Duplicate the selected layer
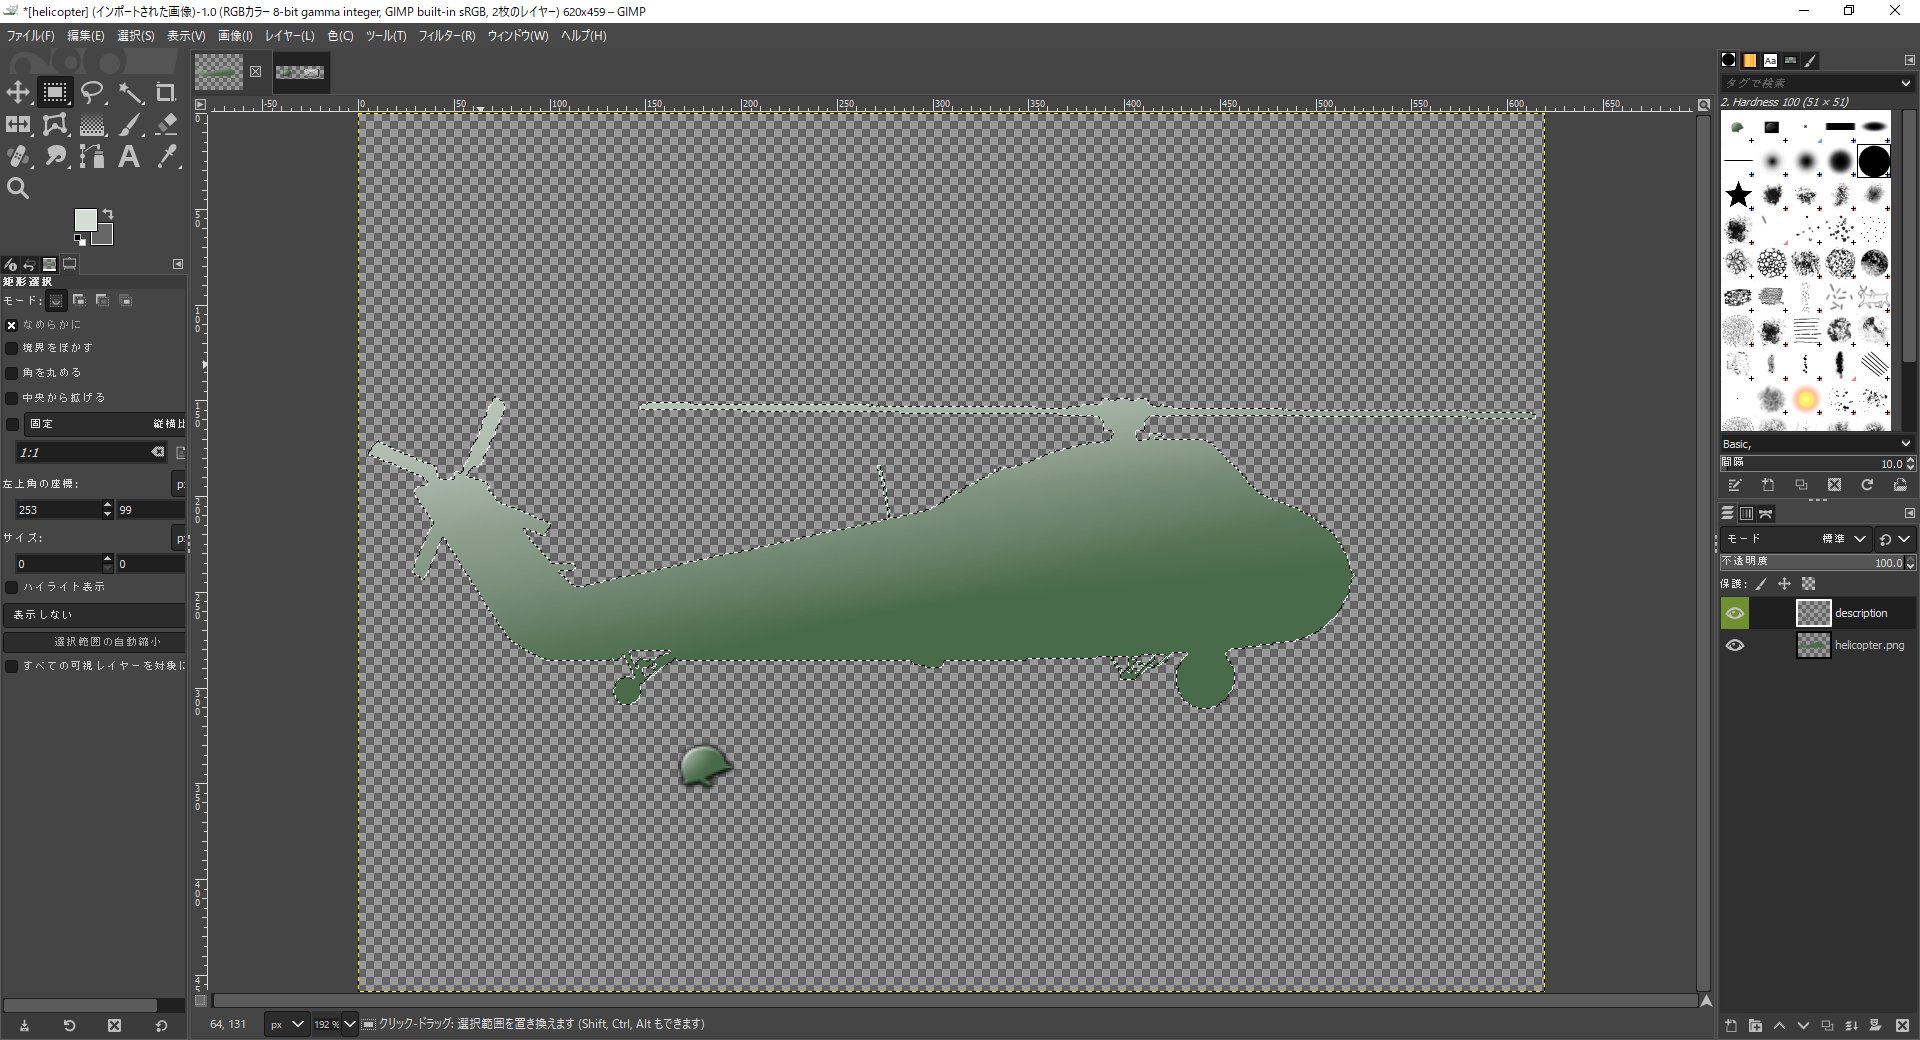Screen dimensions: 1920x1040 [x=1827, y=1026]
